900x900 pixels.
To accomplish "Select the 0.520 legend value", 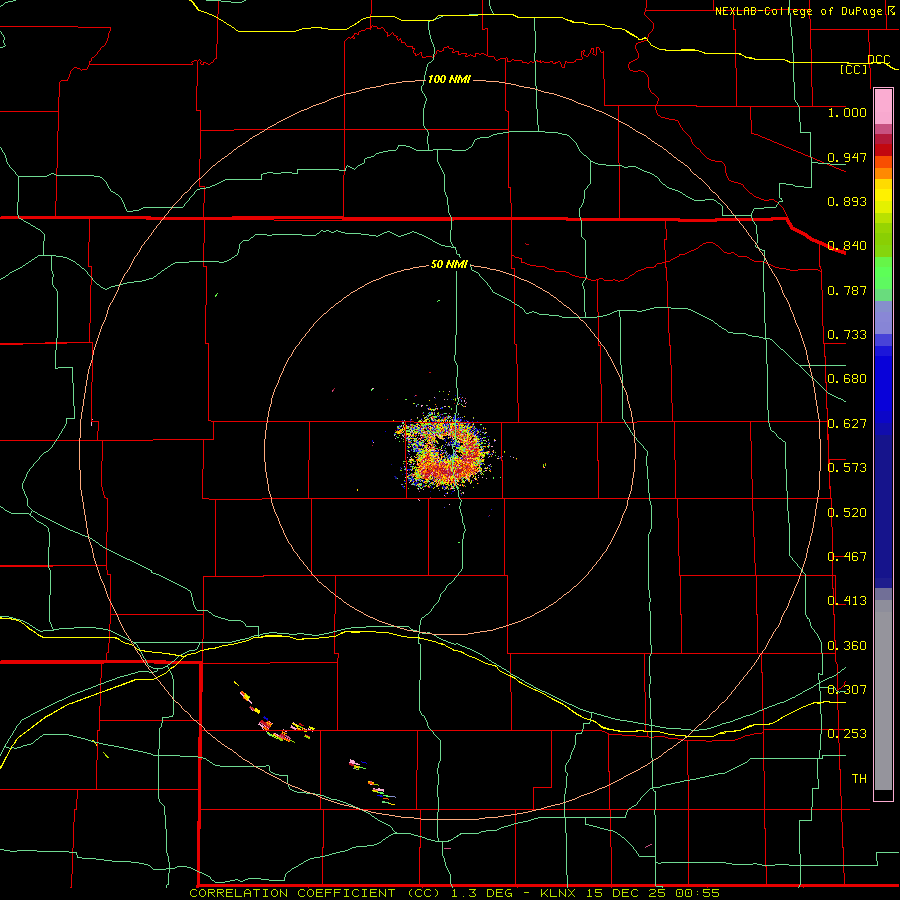I will (847, 513).
